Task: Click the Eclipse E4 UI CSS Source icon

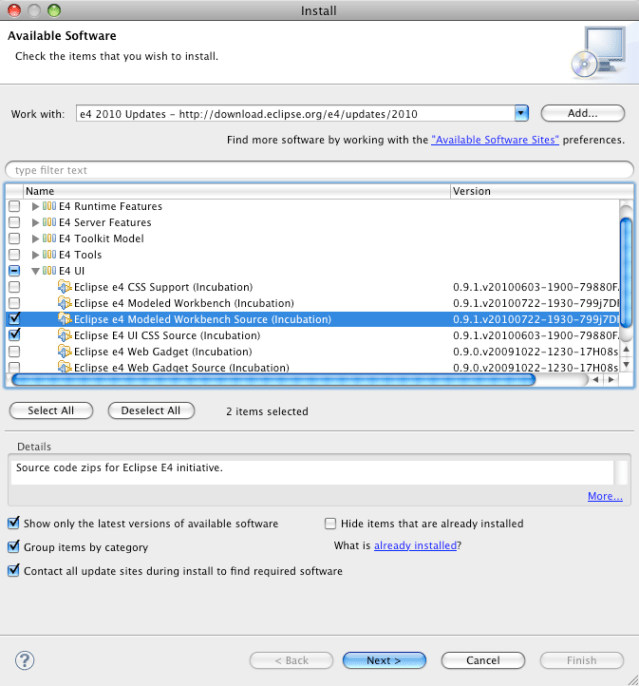Action: coord(65,336)
